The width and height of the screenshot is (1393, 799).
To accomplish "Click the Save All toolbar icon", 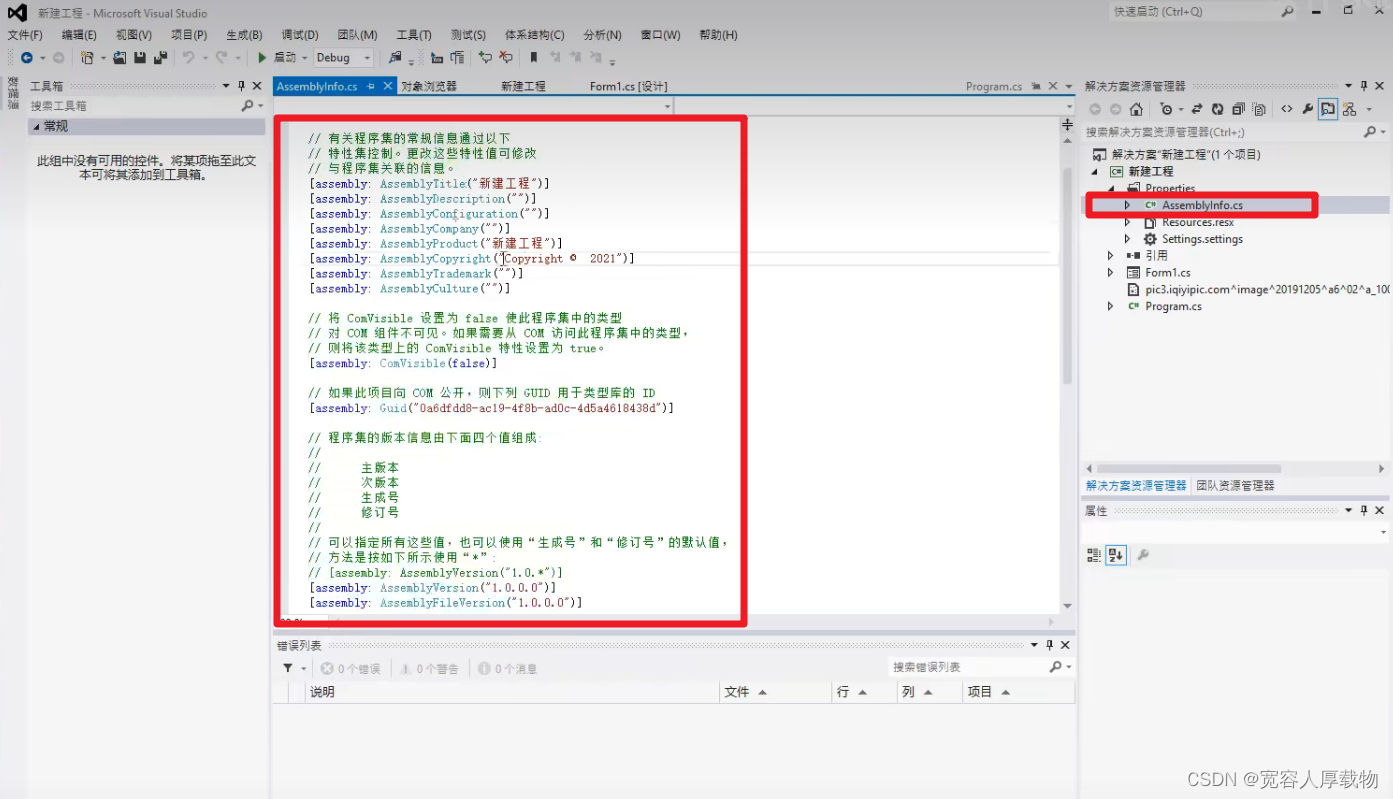I will click(159, 58).
